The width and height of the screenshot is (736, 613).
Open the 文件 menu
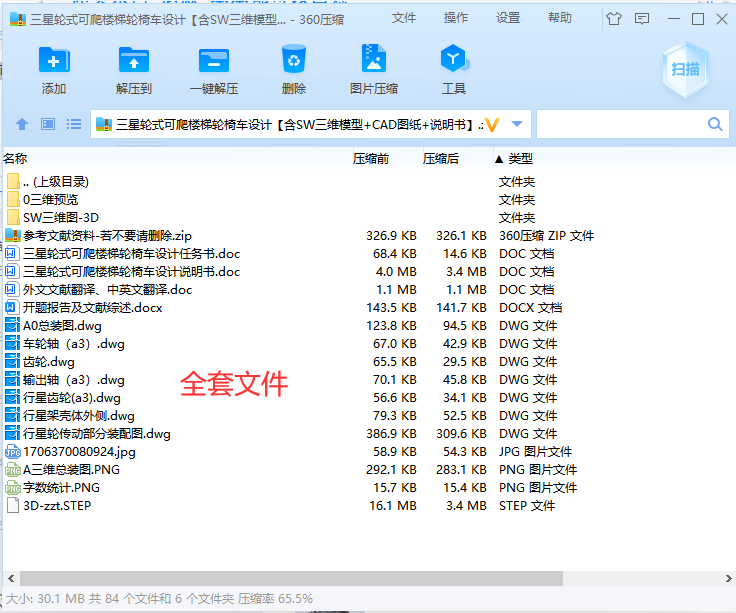pos(404,18)
